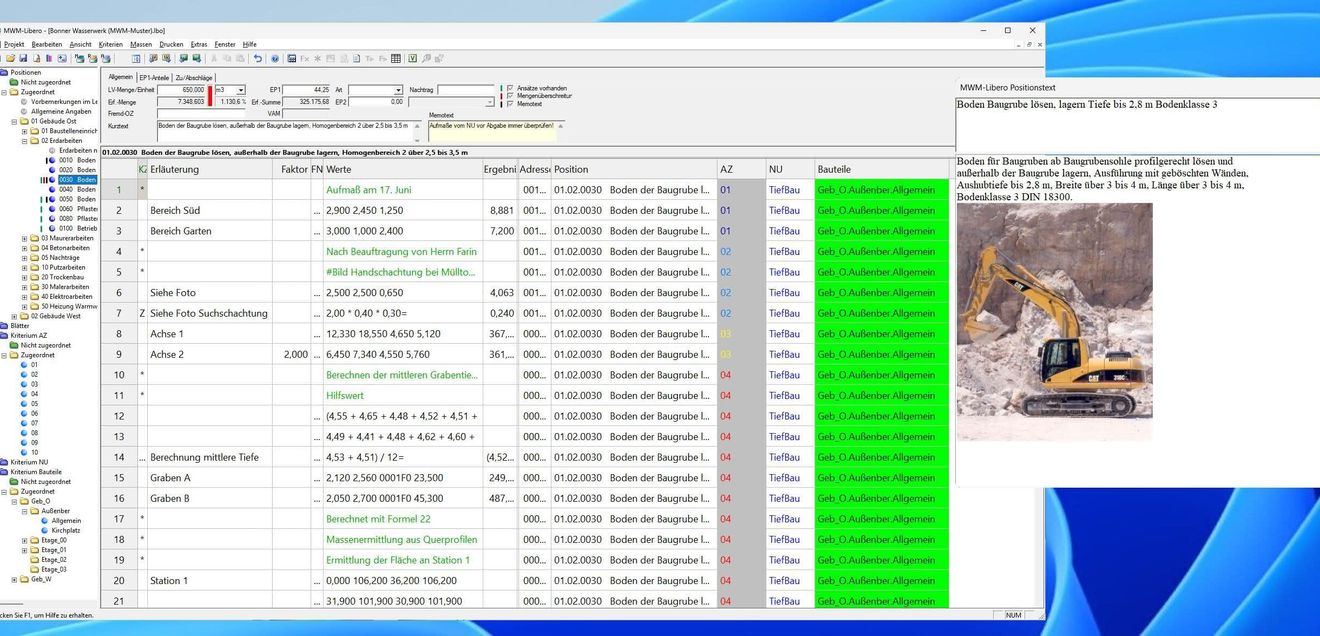Click the Blätter node icon in tree
This screenshot has height=636, width=1320.
[5, 326]
